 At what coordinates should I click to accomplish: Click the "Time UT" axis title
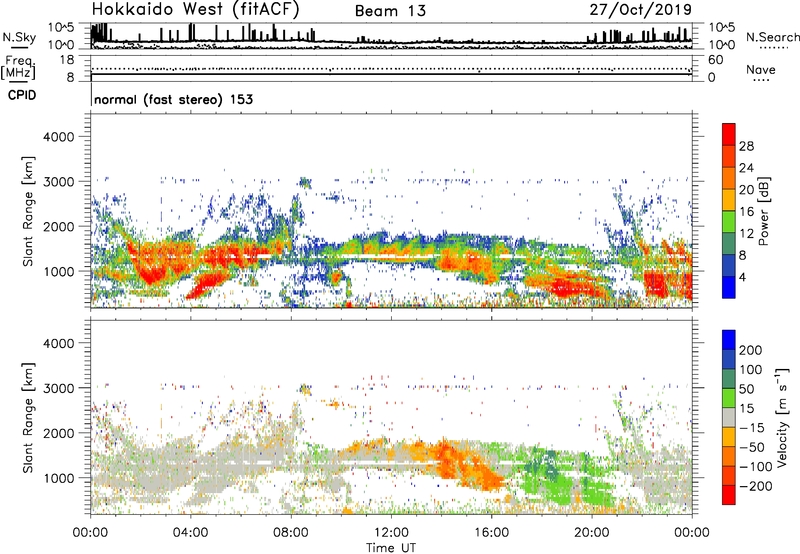pyautogui.click(x=391, y=547)
